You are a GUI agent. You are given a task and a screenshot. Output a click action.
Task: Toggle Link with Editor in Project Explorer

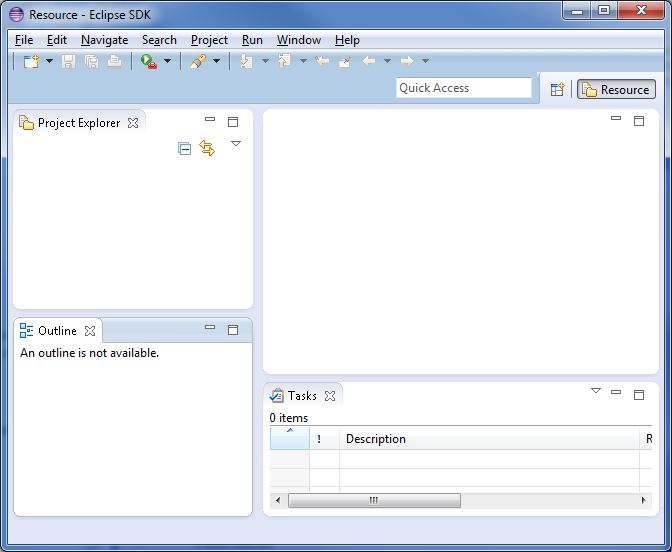[x=207, y=148]
